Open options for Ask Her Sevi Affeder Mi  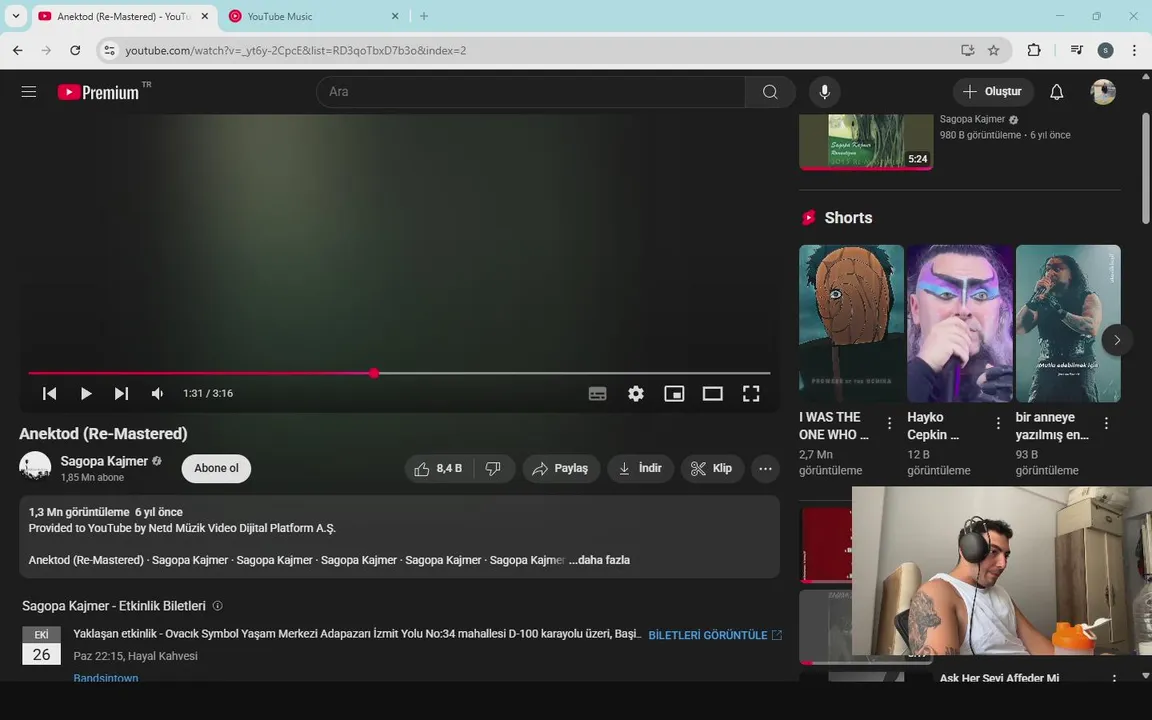click(1114, 678)
